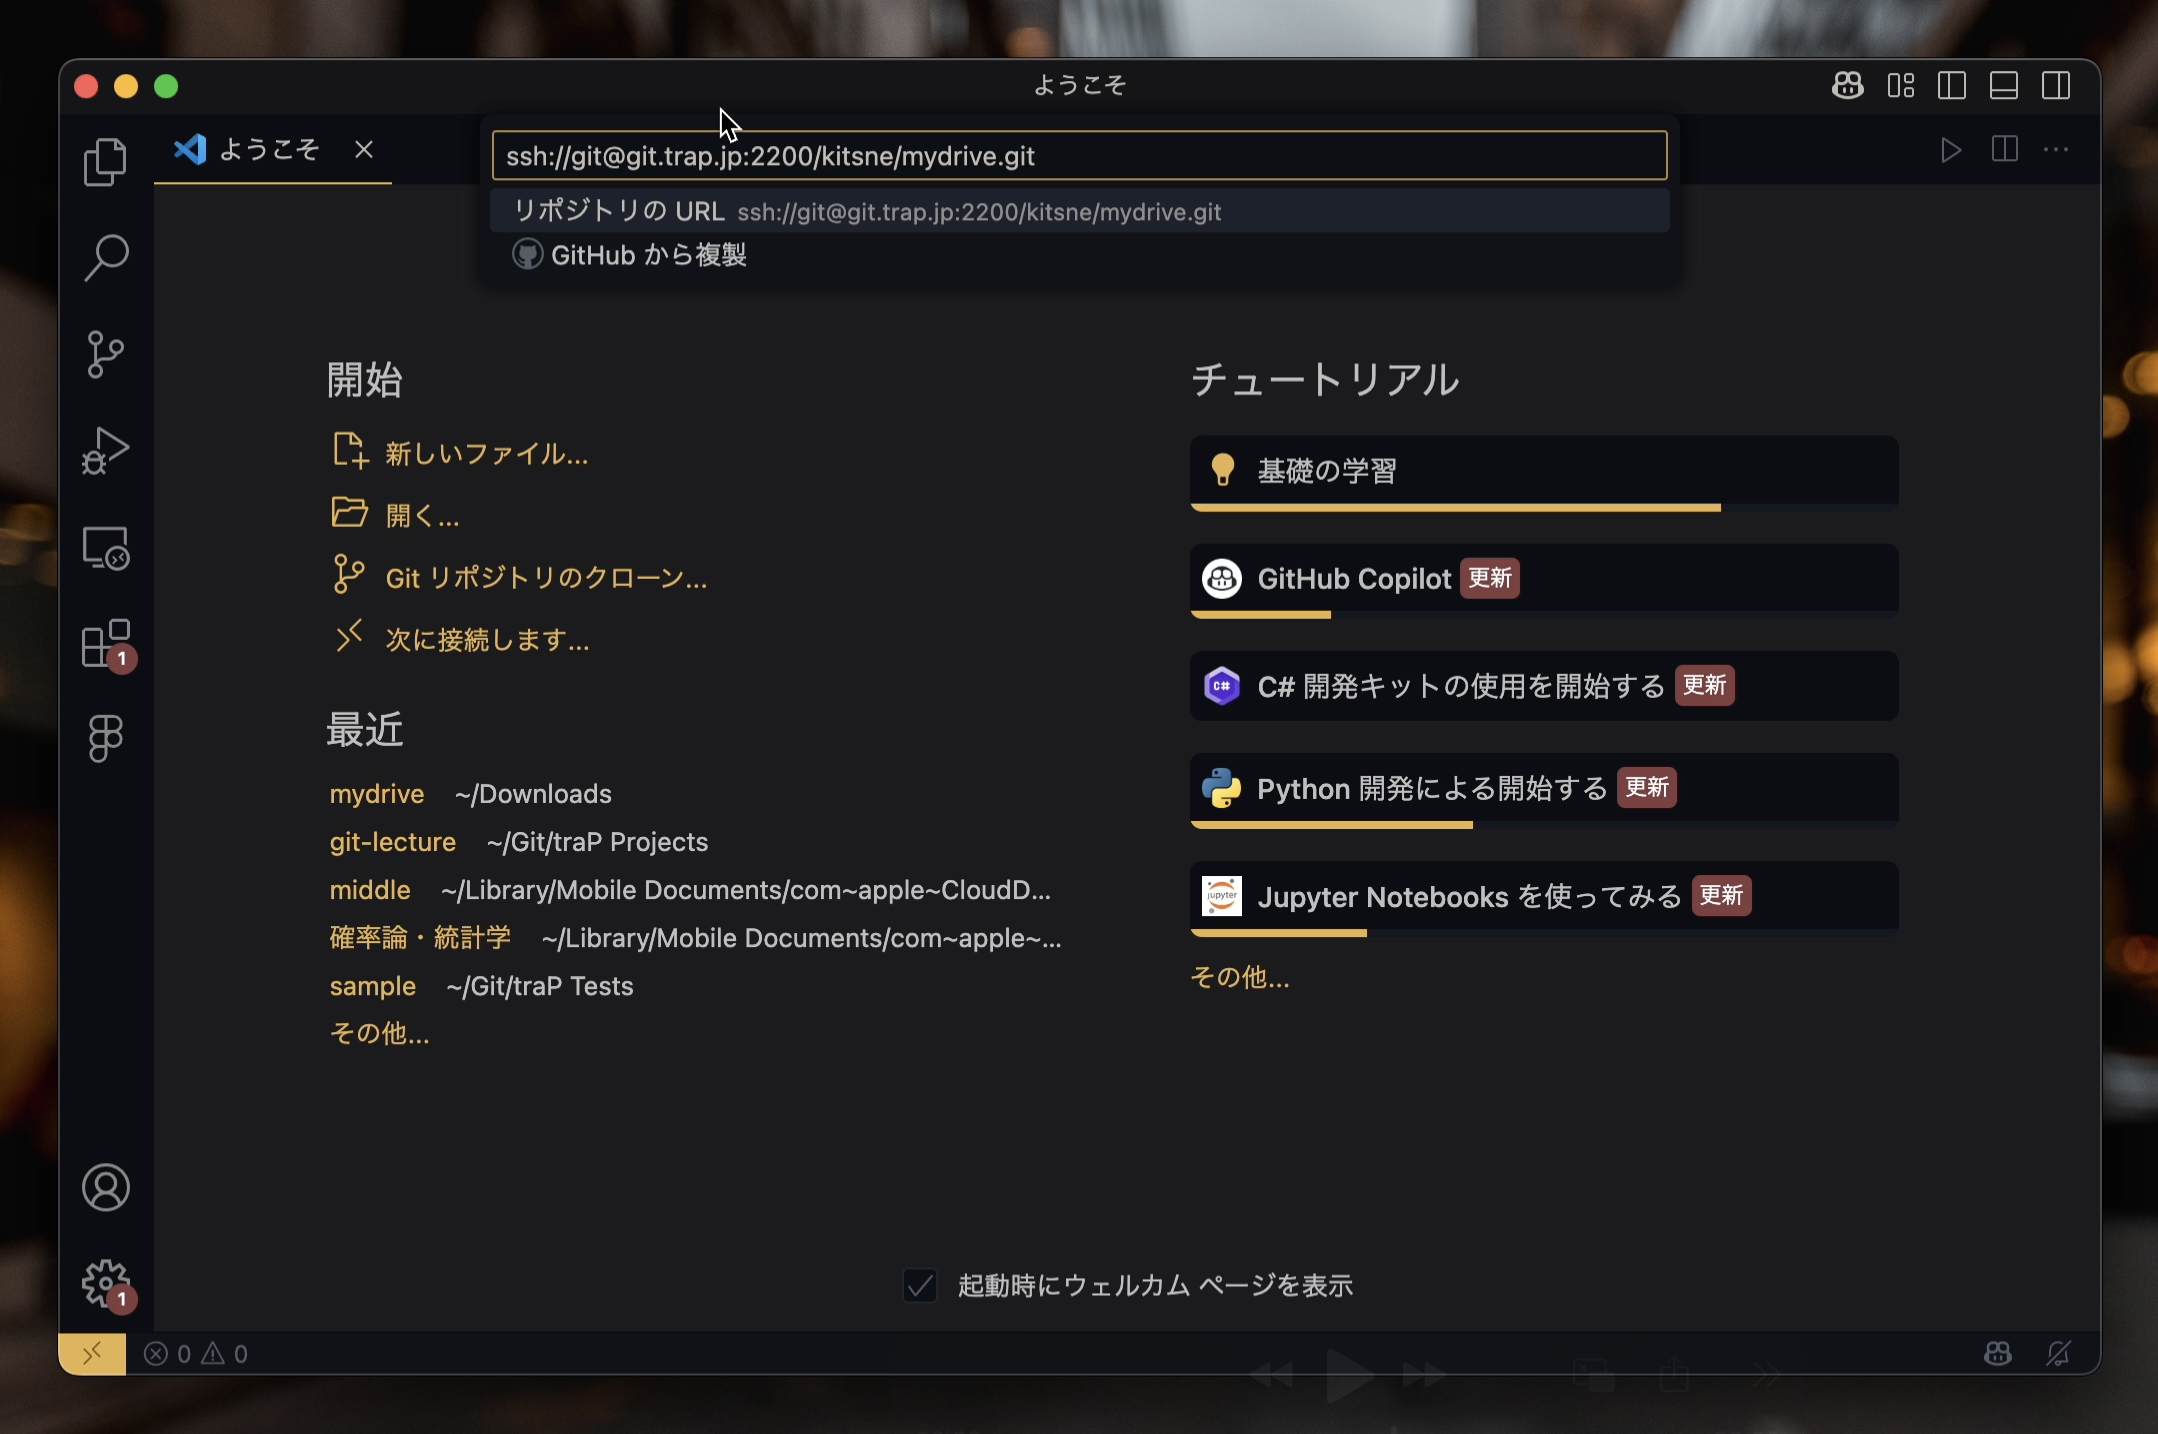
Task: Open the Customize Layout control
Action: click(x=1900, y=86)
